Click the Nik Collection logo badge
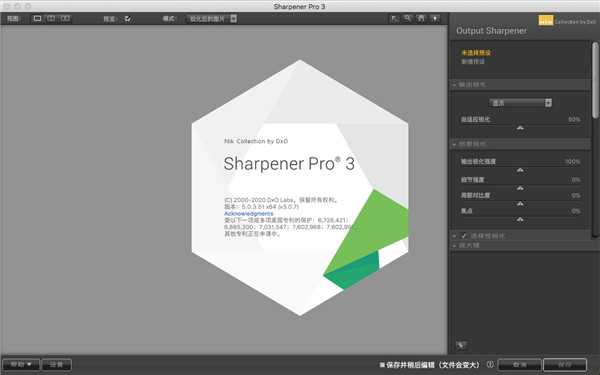The height and width of the screenshot is (375, 600). [546, 20]
